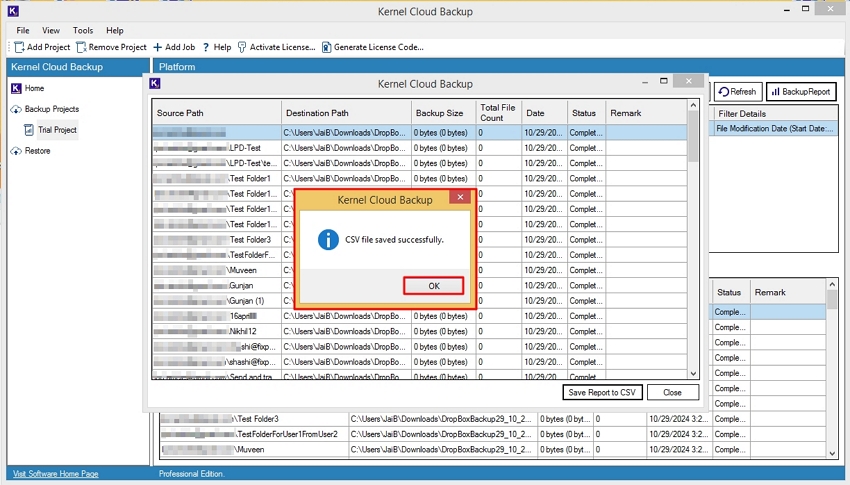
Task: Click the app K icon in main title bar
Action: click(13, 11)
